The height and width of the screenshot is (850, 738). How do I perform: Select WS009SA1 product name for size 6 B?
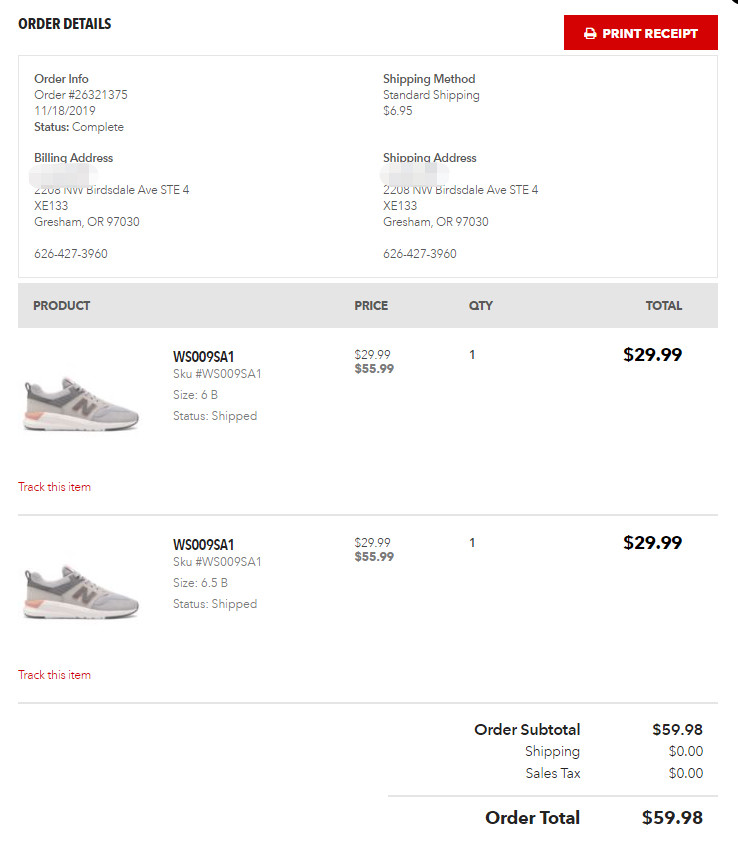[203, 357]
